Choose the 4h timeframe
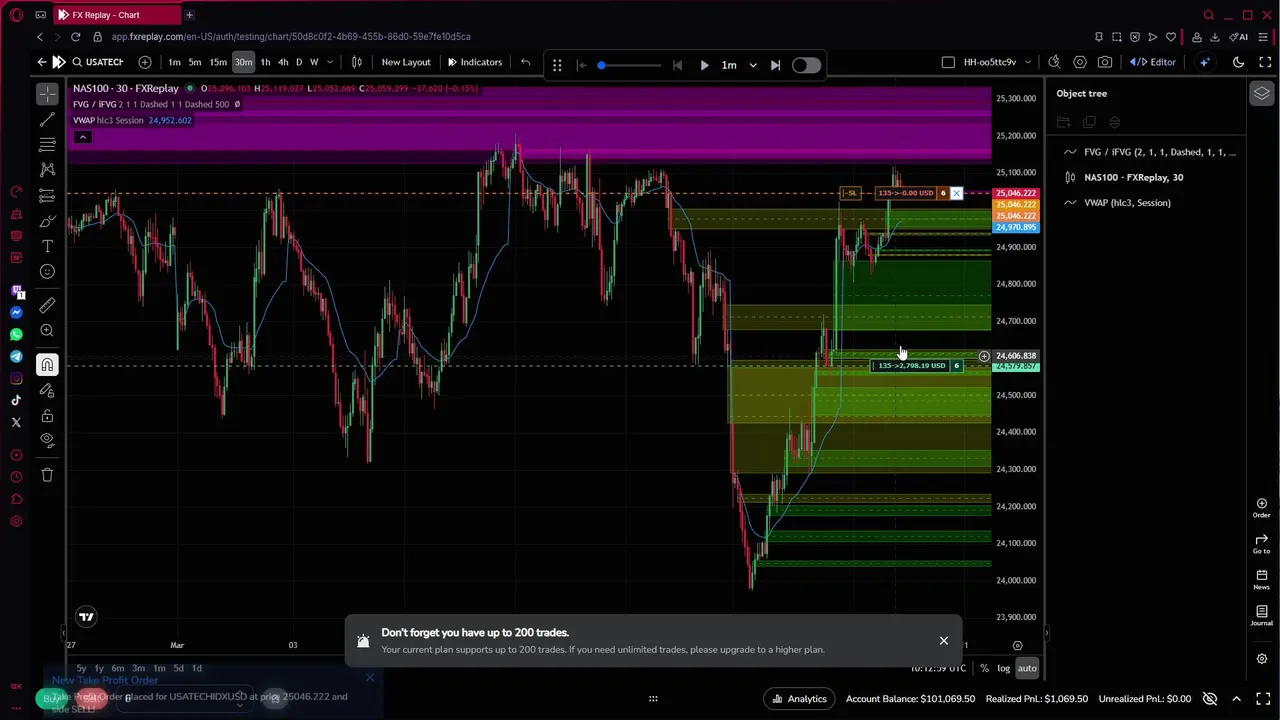The image size is (1280, 720). (283, 62)
